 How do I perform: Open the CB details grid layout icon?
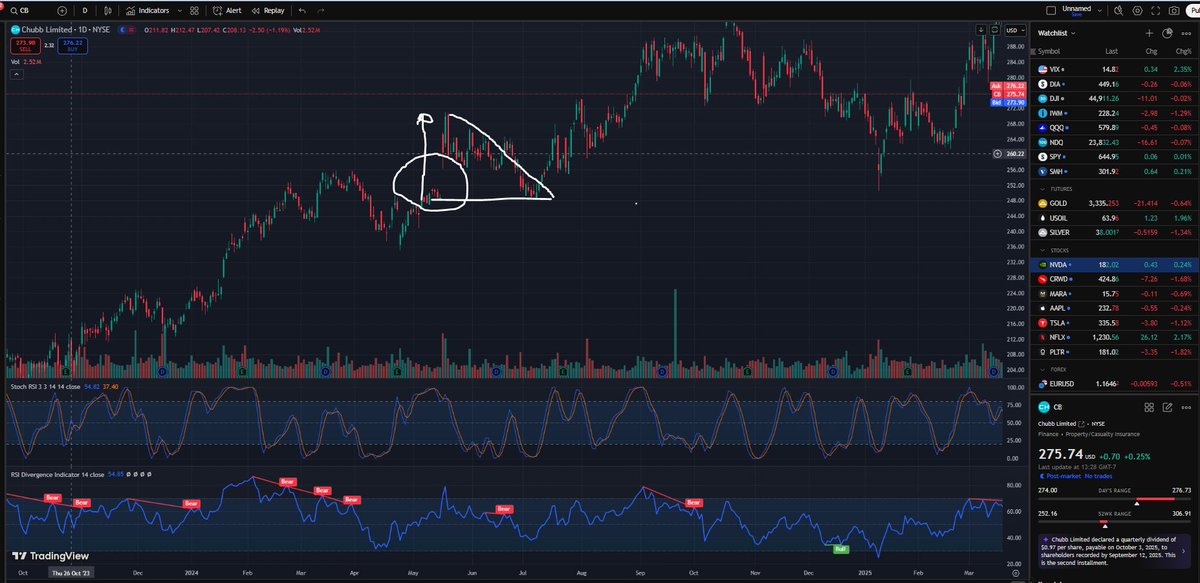pos(1149,407)
